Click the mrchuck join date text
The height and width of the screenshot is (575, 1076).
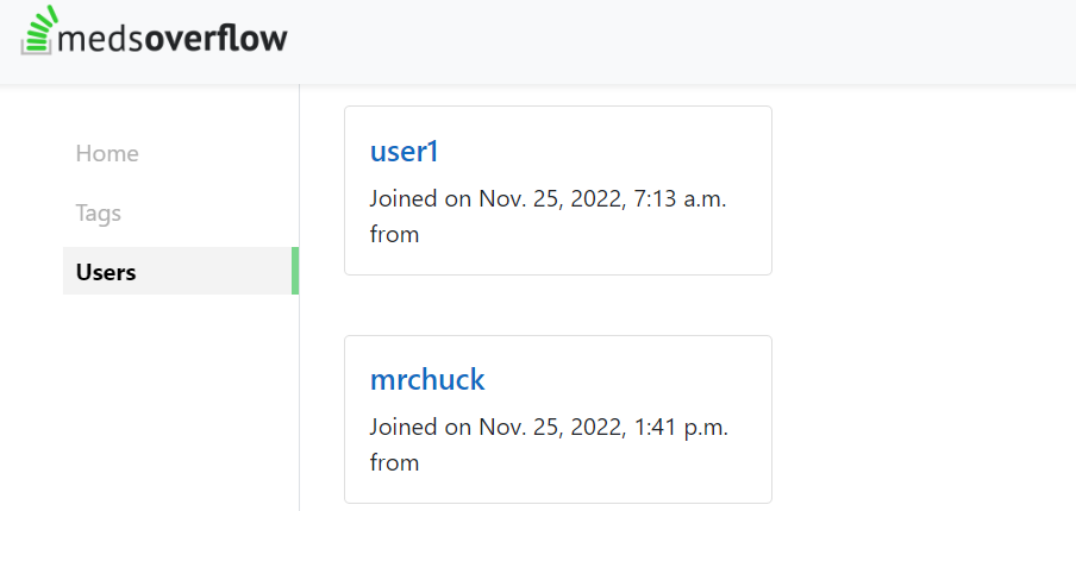tap(549, 427)
